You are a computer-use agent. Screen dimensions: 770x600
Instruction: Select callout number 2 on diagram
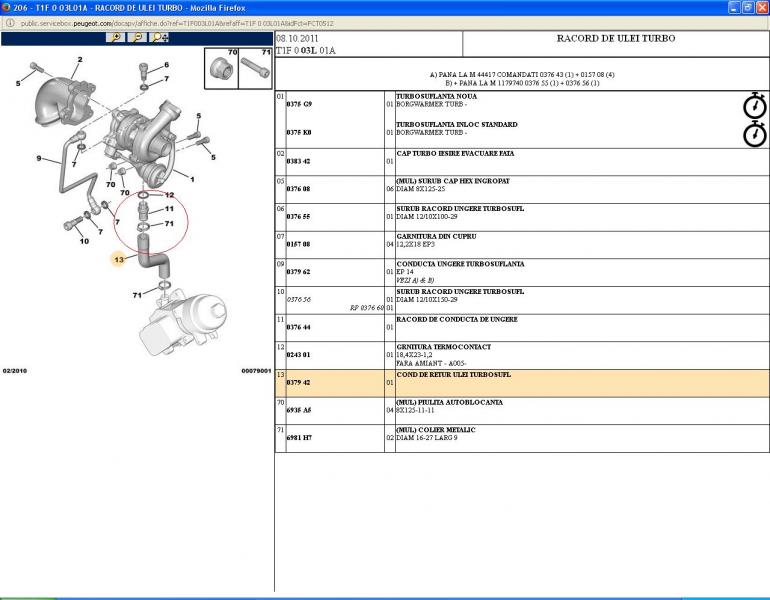point(80,60)
